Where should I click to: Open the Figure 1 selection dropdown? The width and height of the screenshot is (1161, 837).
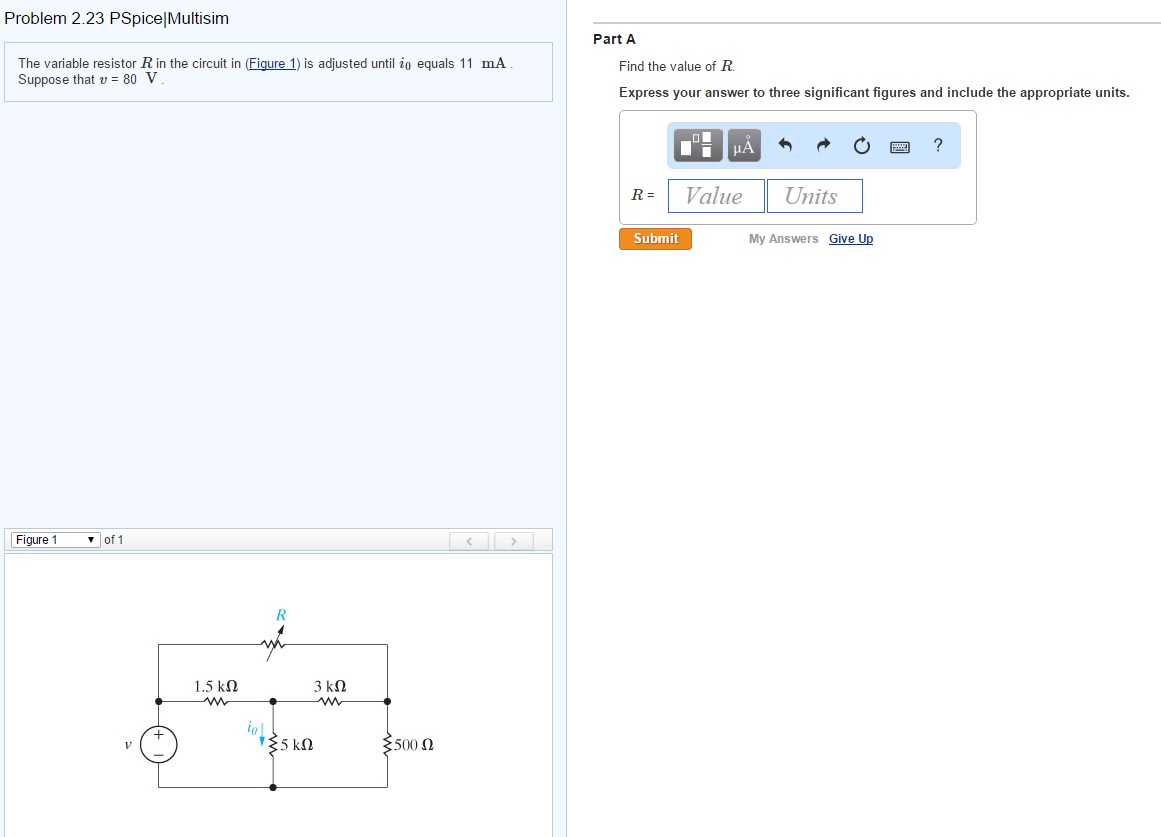coord(55,539)
